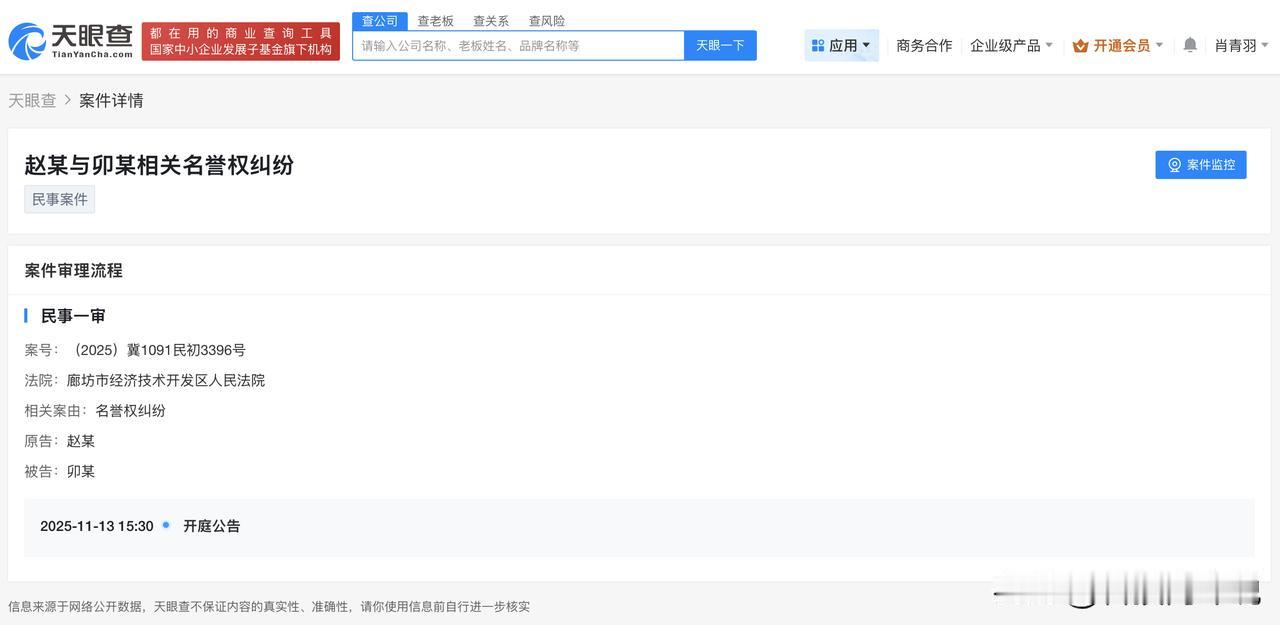Click the cause 名誉权纠纷 value
The image size is (1280, 625).
[131, 410]
